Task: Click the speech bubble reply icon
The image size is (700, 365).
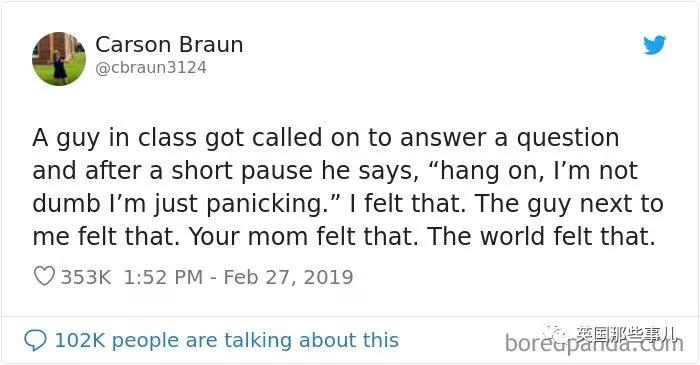Action: [x=35, y=340]
